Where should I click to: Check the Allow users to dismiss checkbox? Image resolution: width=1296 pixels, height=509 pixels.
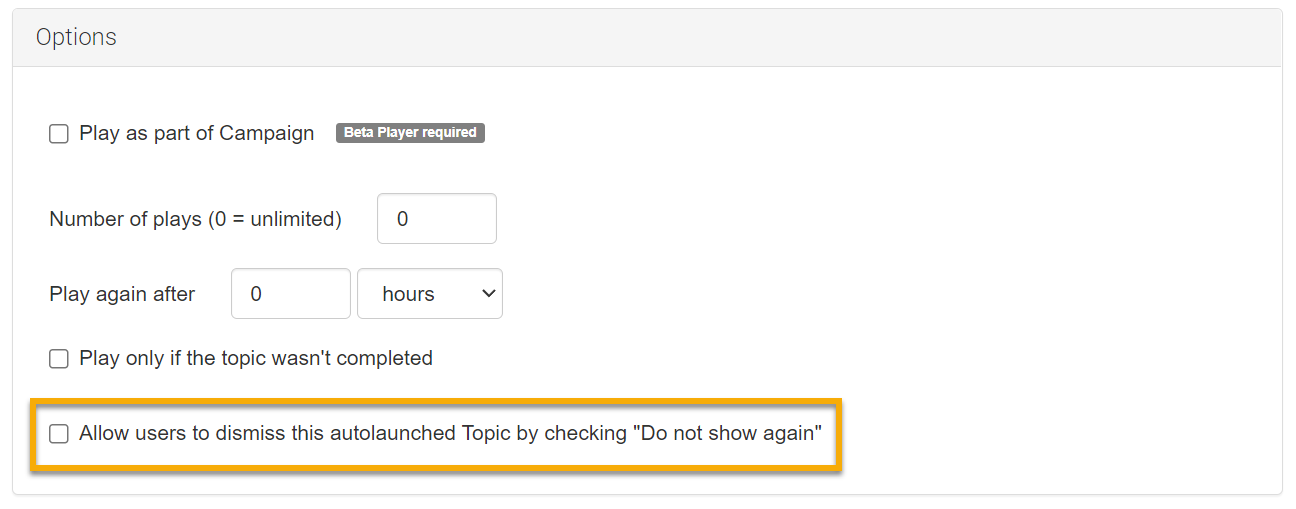[59, 434]
